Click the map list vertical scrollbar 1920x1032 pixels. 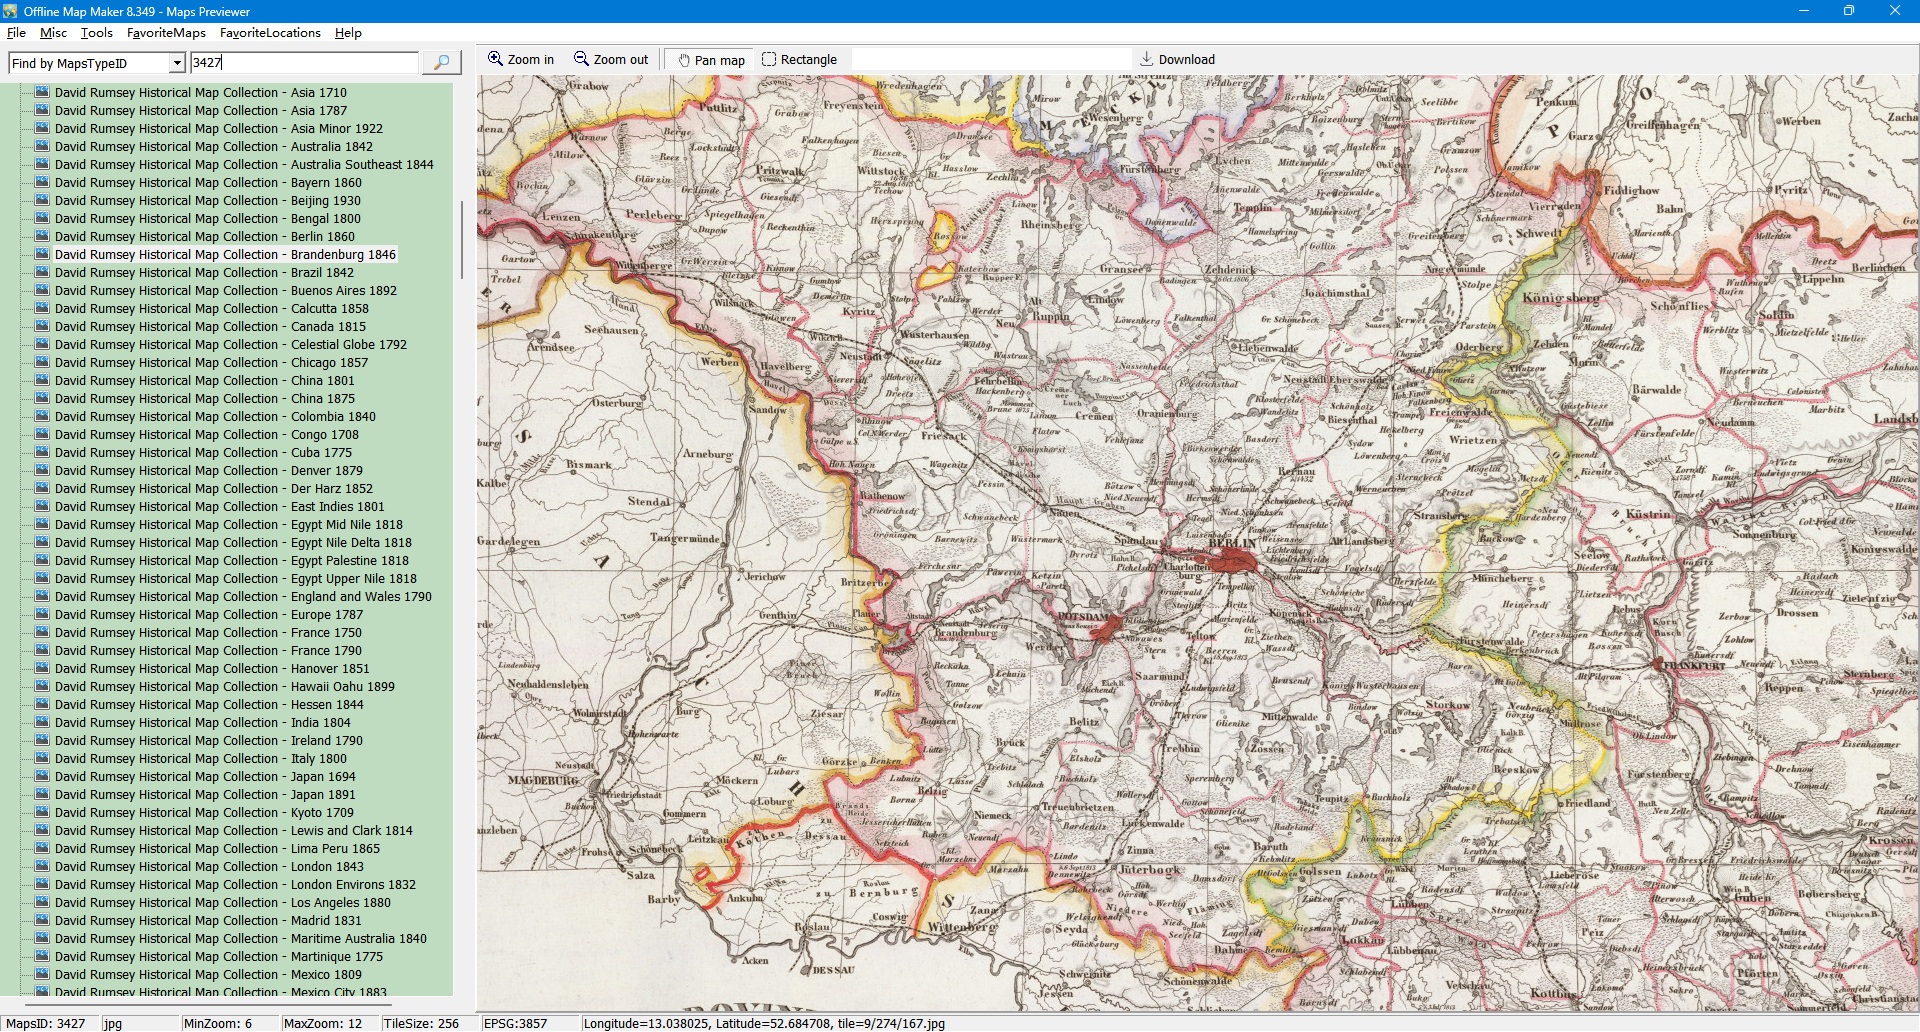click(461, 240)
